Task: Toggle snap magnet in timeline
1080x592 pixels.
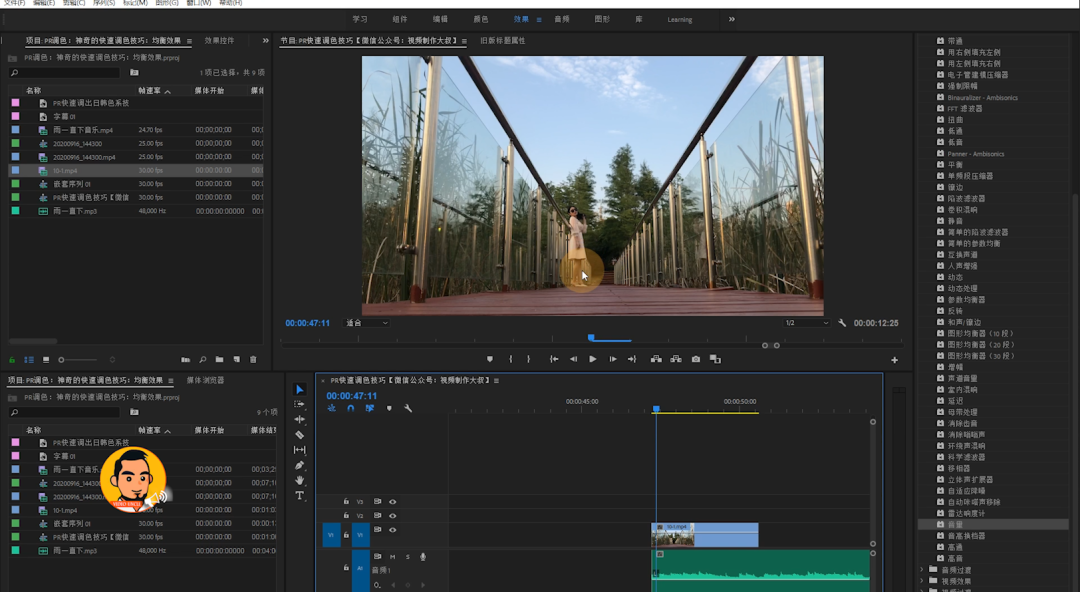Action: coord(351,409)
